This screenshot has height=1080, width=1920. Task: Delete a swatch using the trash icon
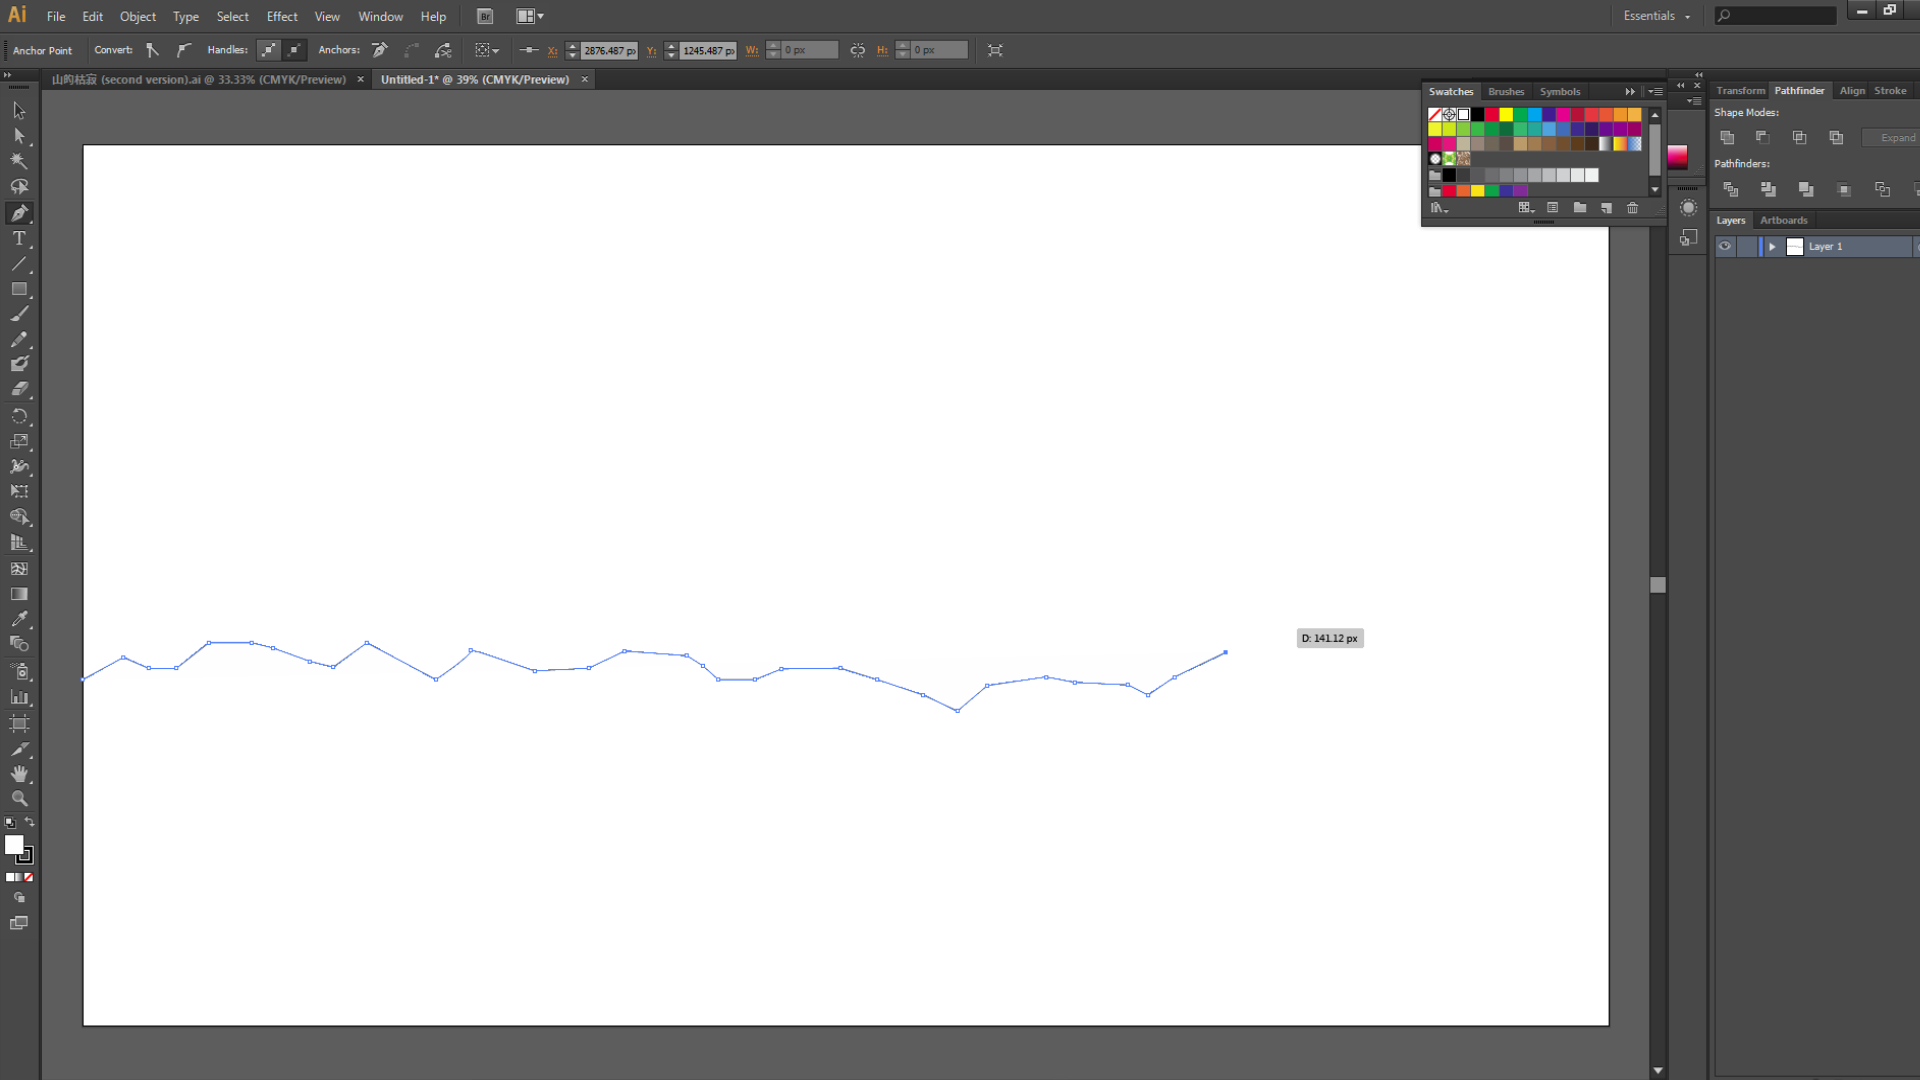tap(1632, 208)
